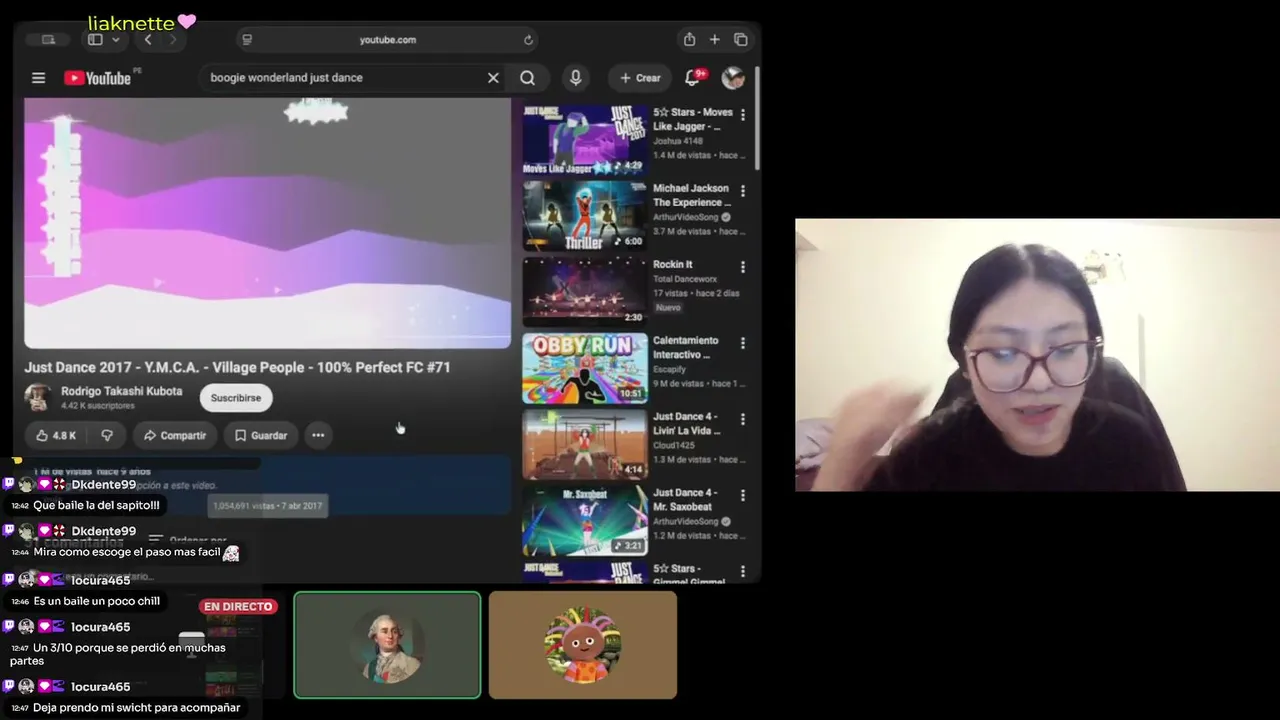Screen dimensions: 1280x720
Task: Click the chat message 'Es un baile un poco chill'
Action: [97, 602]
